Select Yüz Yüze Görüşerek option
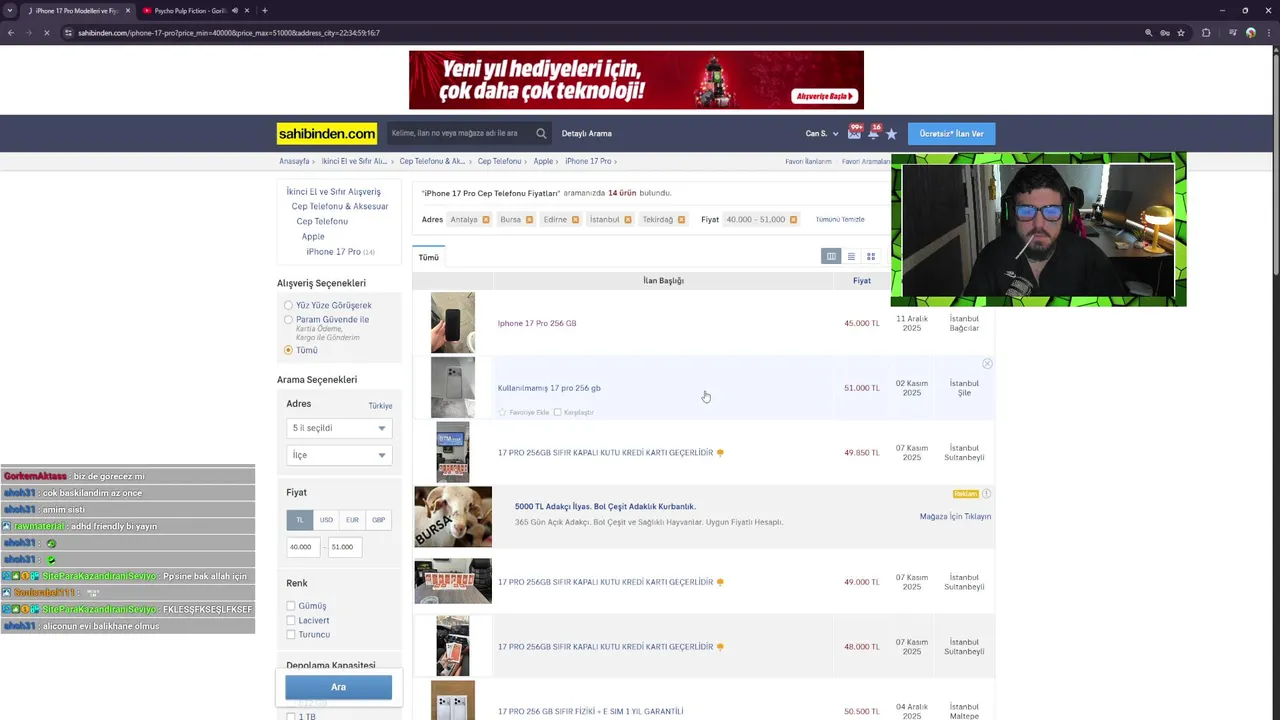Viewport: 1280px width, 720px height. point(288,305)
